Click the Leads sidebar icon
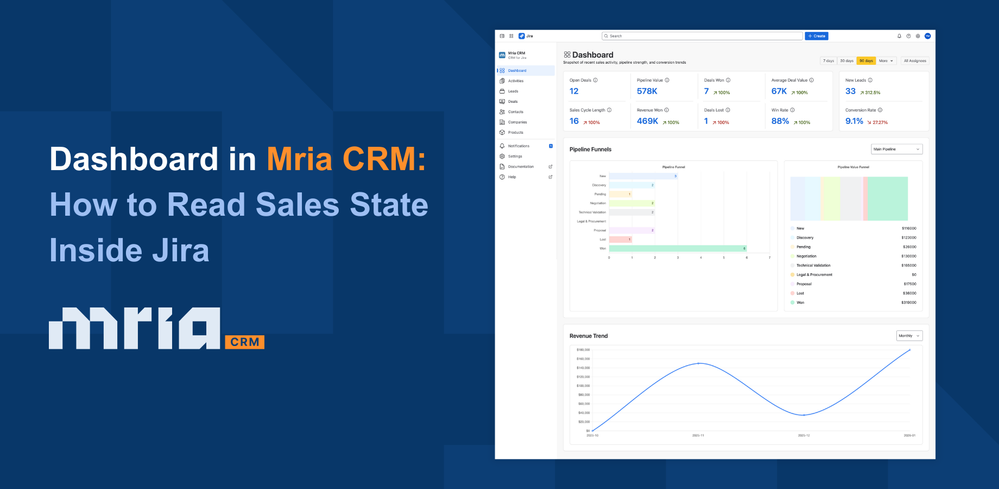The height and width of the screenshot is (489, 999). click(x=502, y=91)
